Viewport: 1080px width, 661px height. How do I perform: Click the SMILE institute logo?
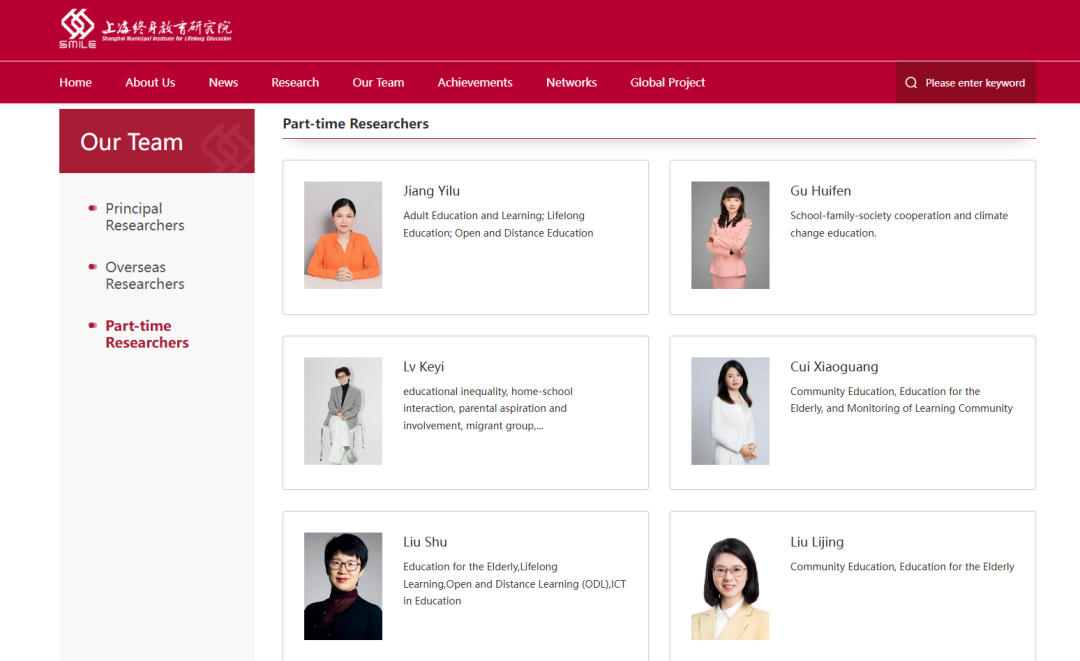click(x=145, y=29)
